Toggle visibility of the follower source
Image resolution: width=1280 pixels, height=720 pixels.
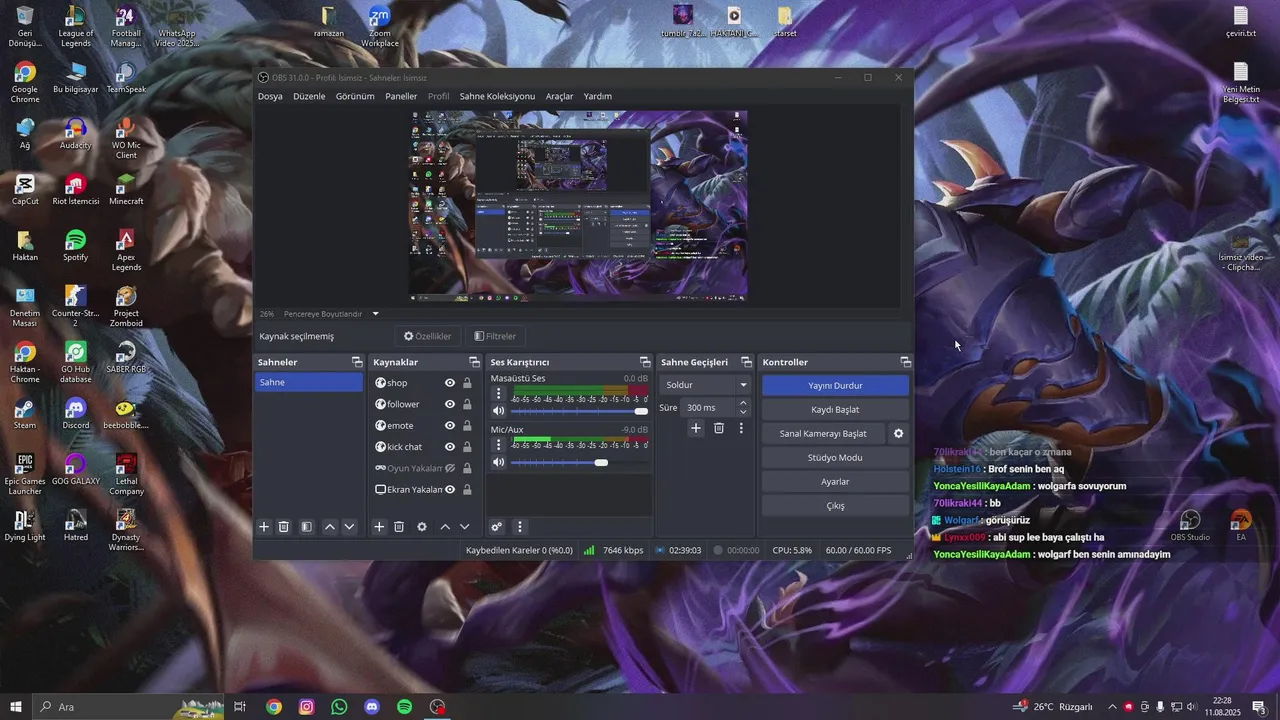(x=450, y=404)
